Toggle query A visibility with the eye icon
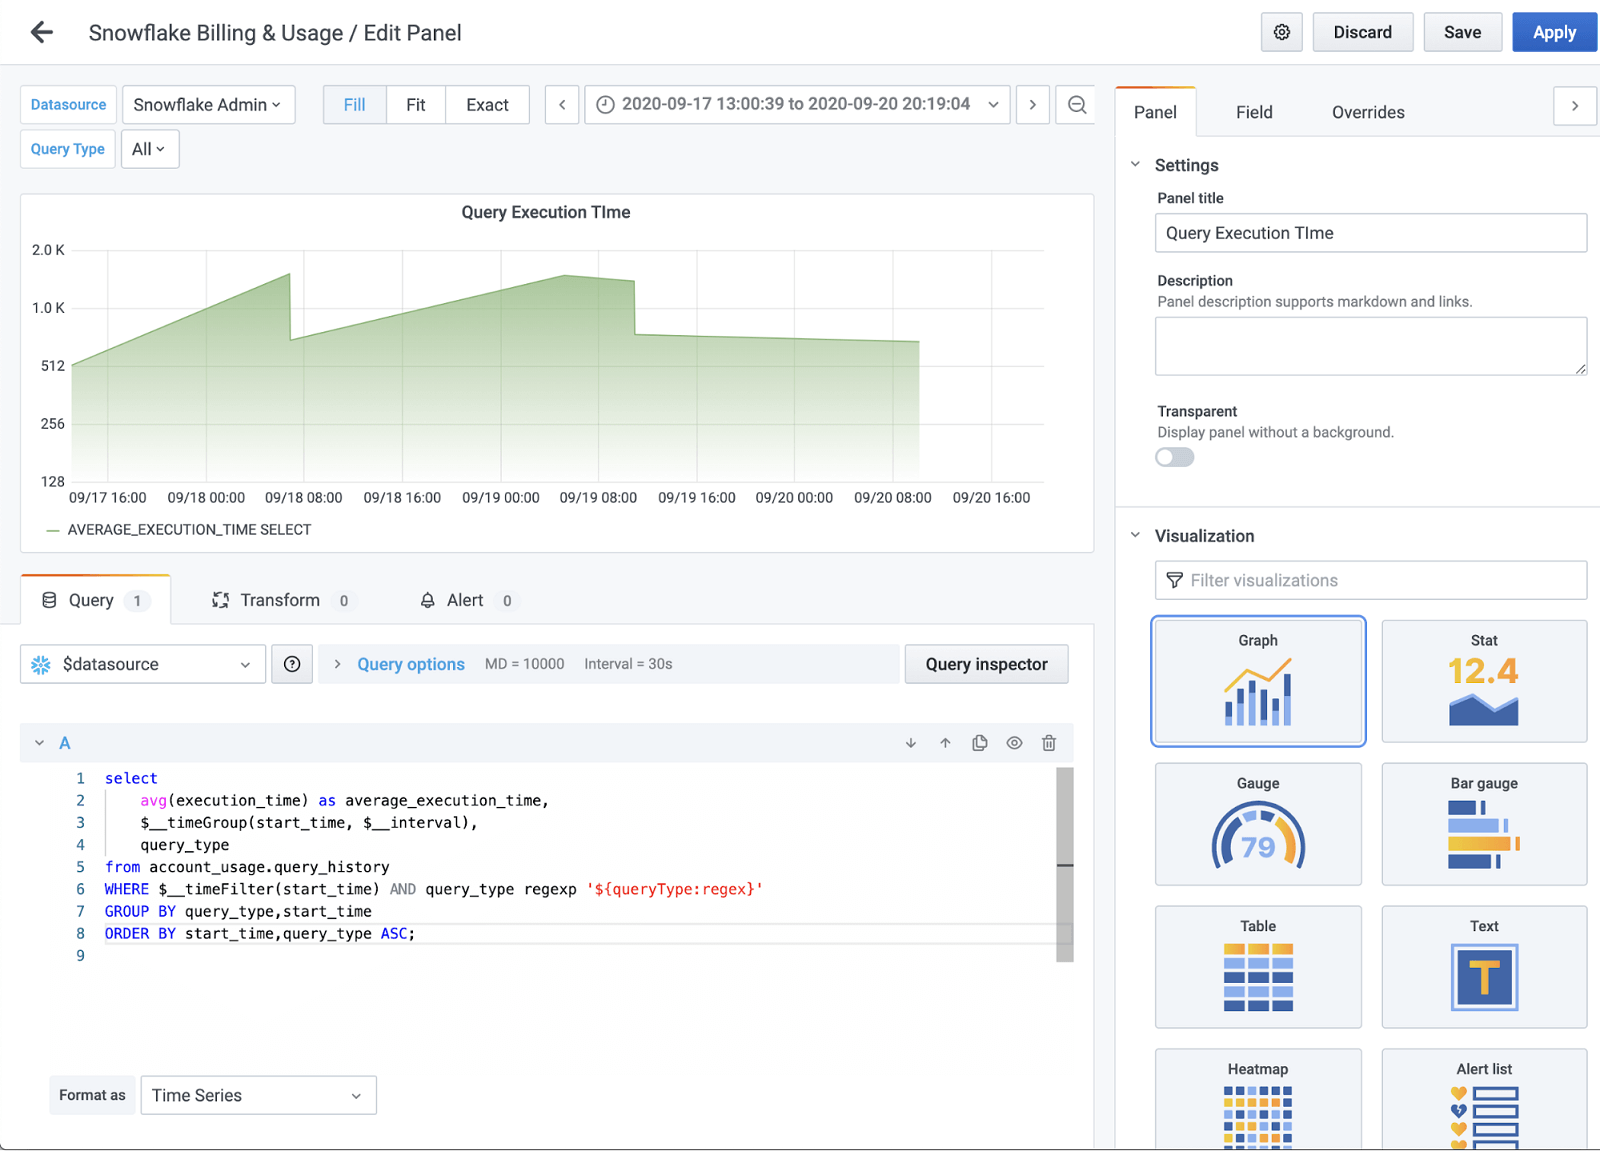This screenshot has width=1600, height=1151. coord(1014,742)
